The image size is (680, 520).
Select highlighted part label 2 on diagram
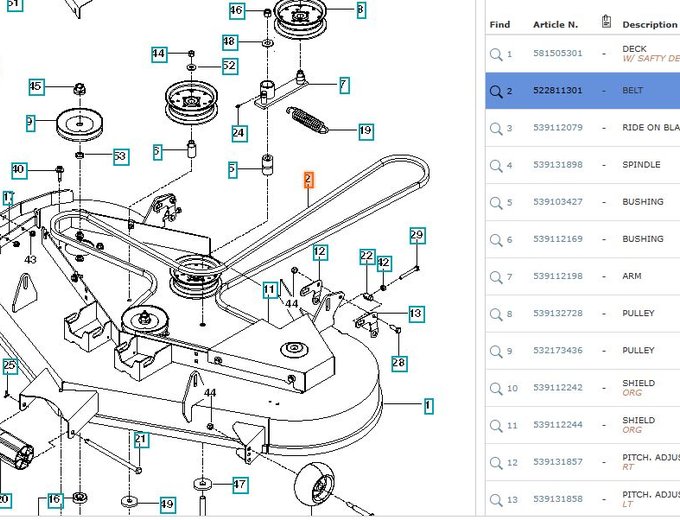308,180
